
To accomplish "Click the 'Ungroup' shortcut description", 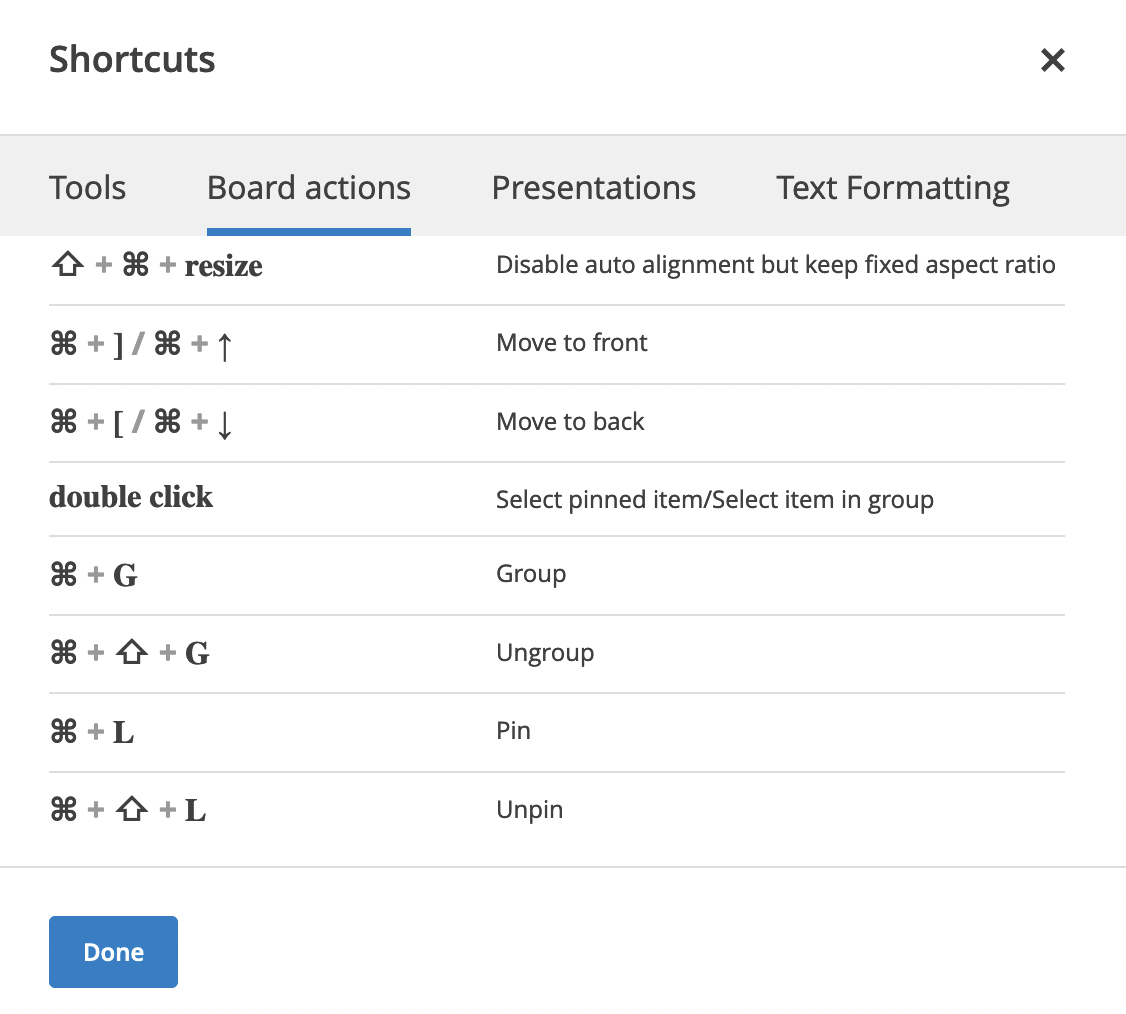I will (545, 653).
